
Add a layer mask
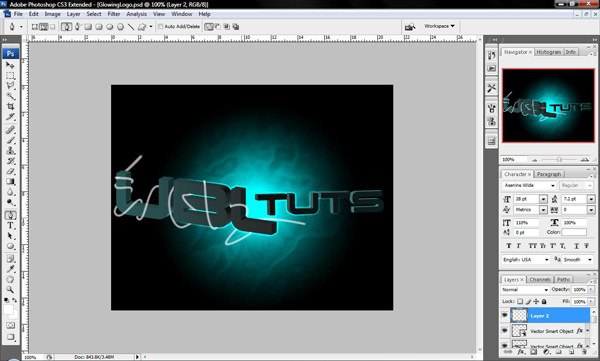click(533, 351)
